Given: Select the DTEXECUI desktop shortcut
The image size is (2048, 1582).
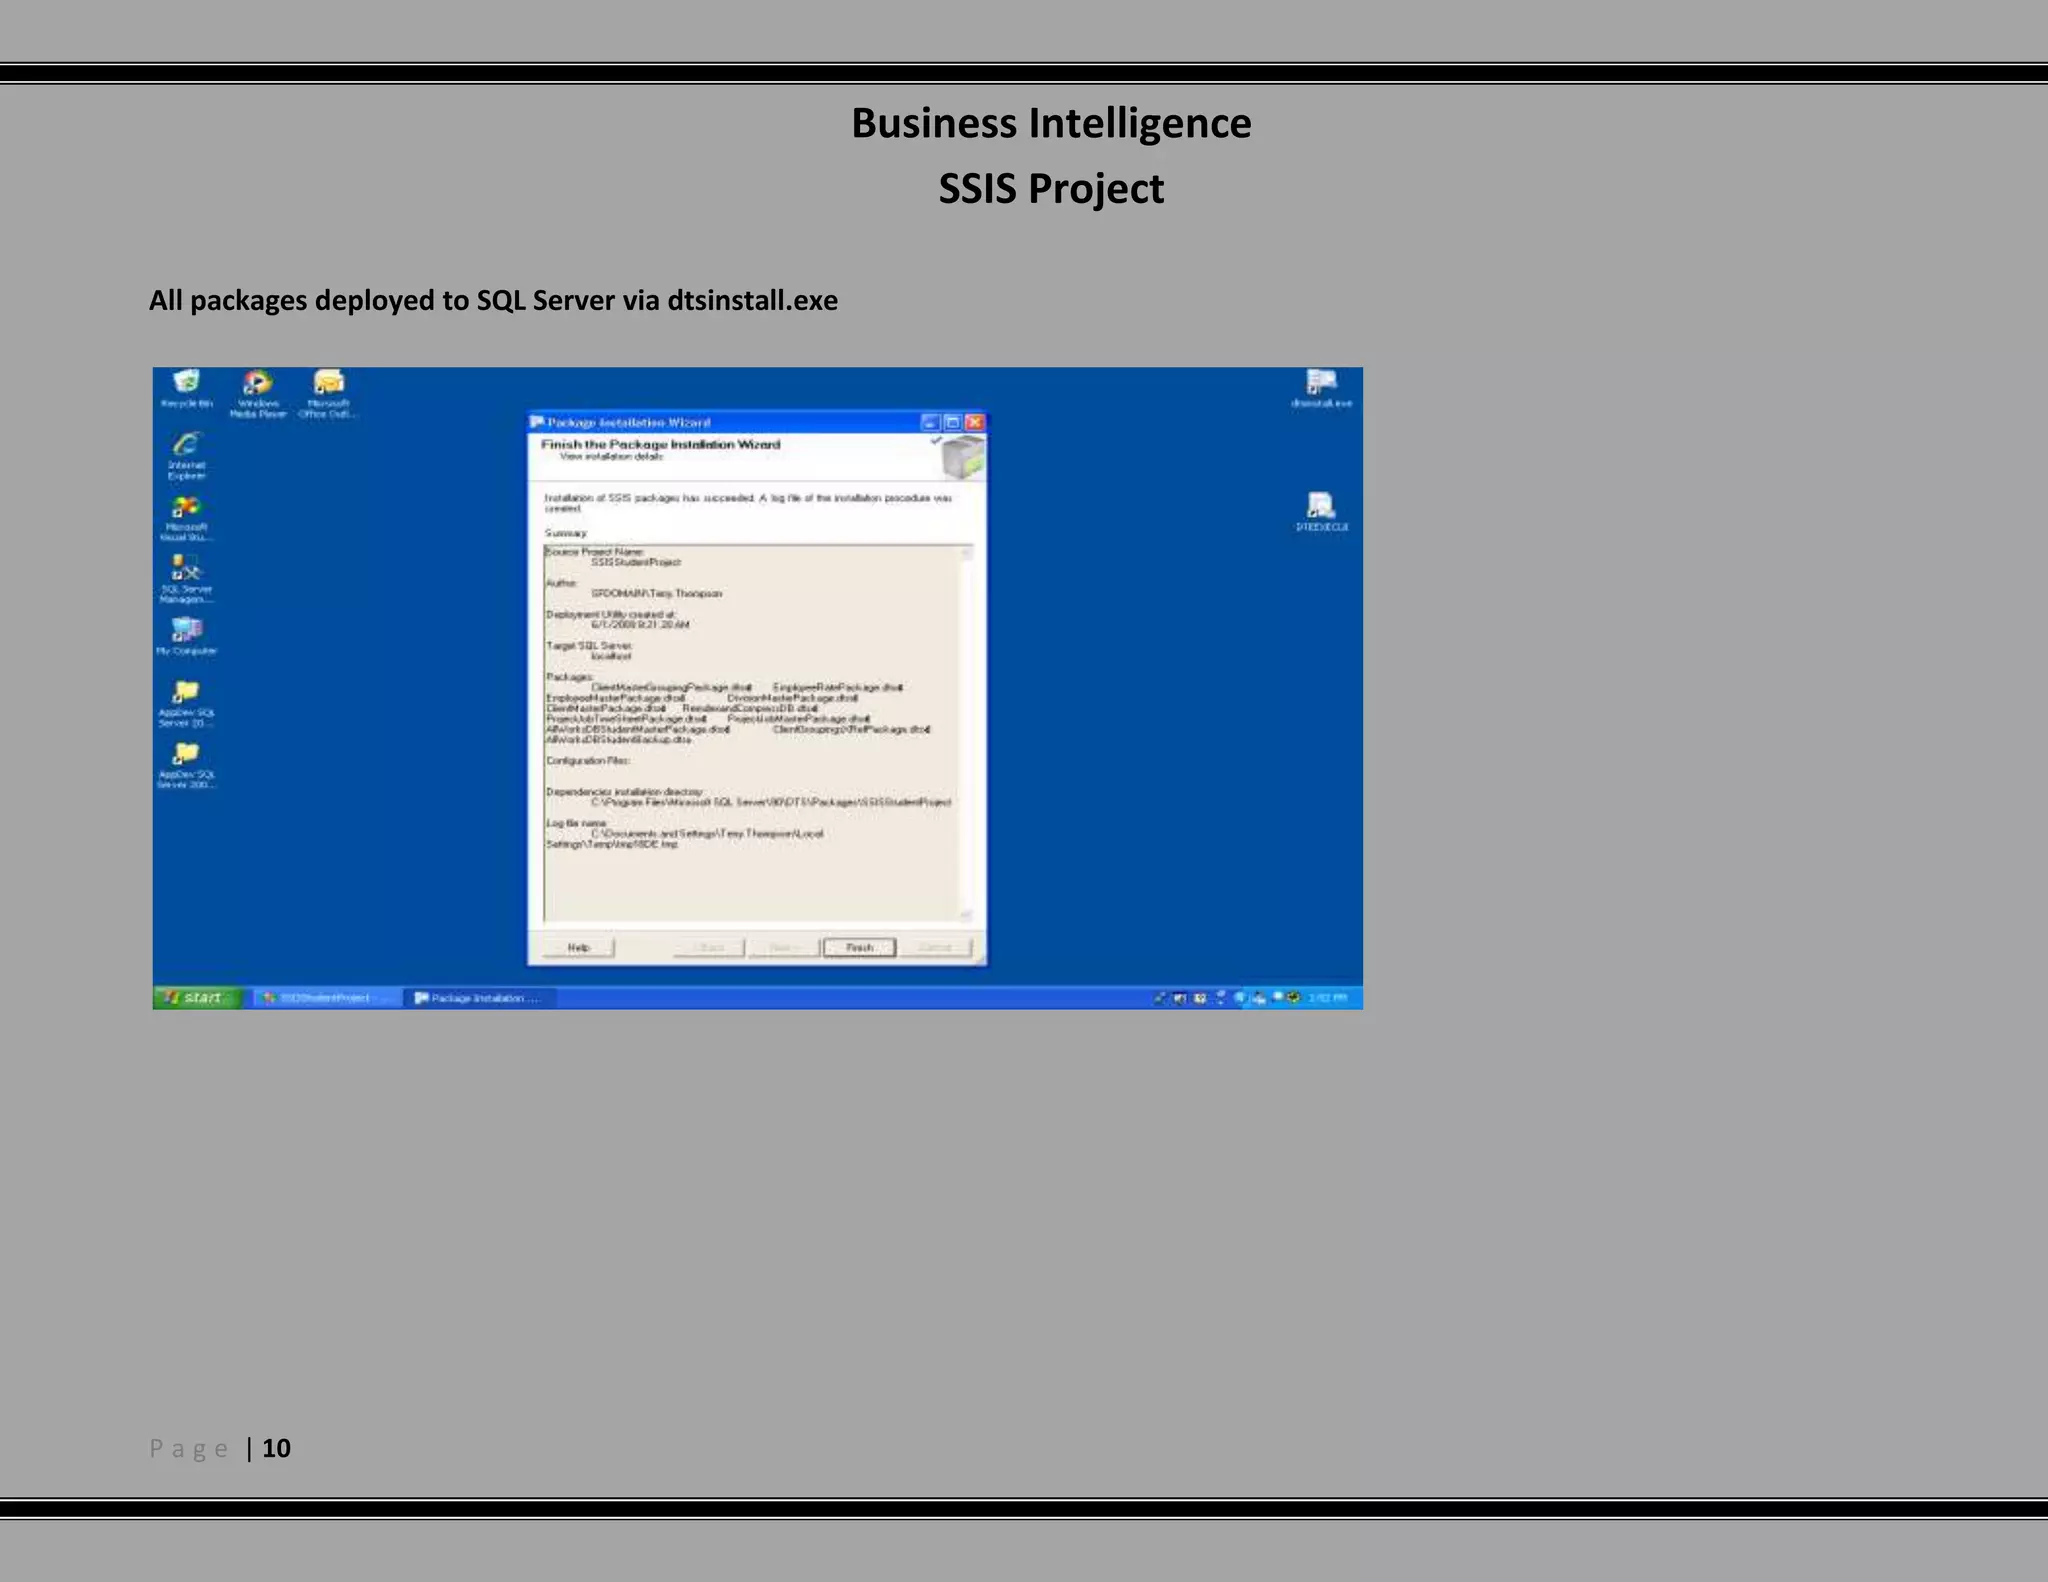Looking at the screenshot, I should pyautogui.click(x=1321, y=507).
